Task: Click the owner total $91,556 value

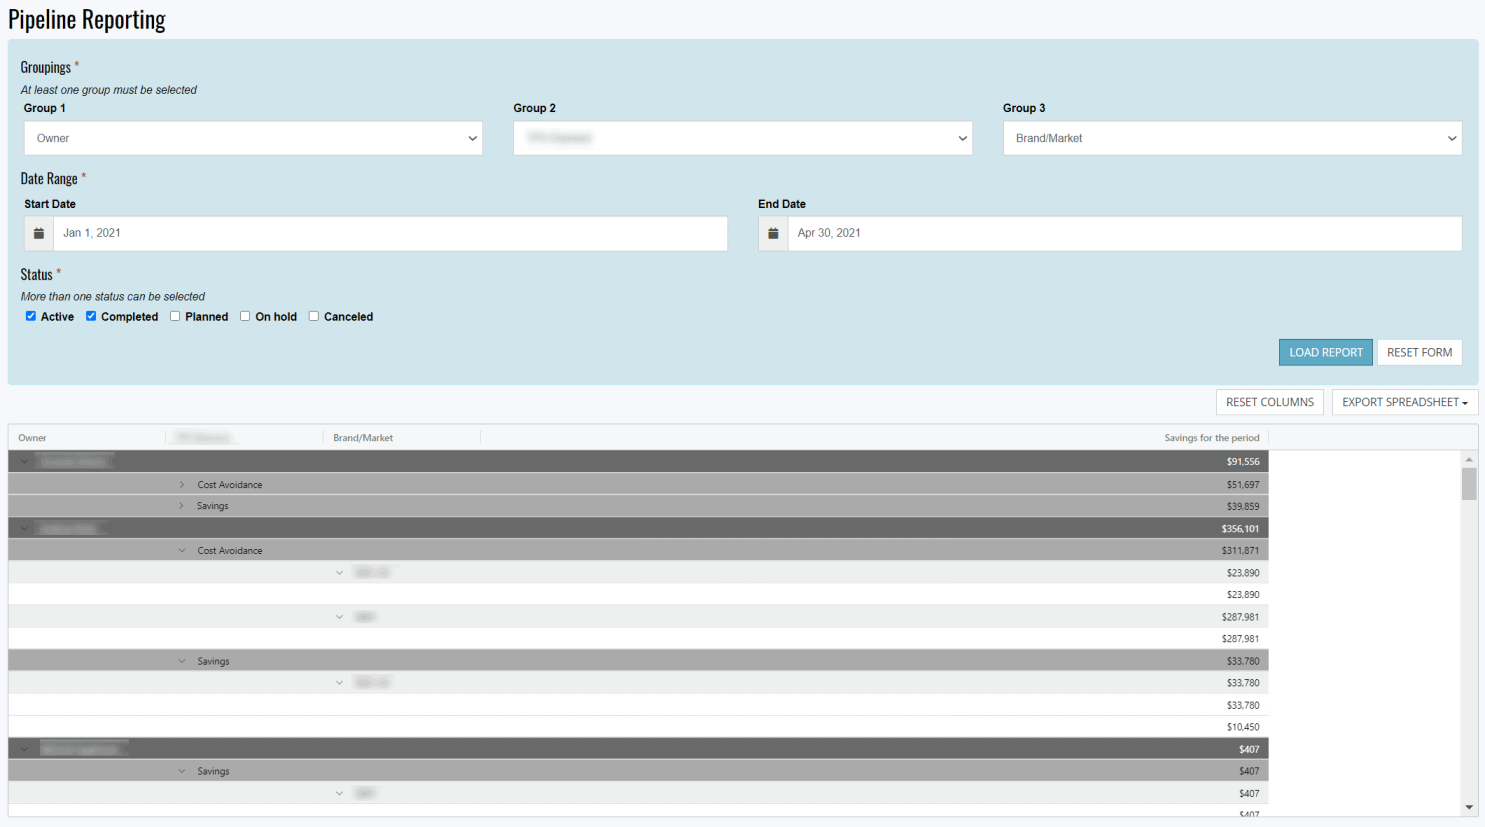Action: point(1243,462)
